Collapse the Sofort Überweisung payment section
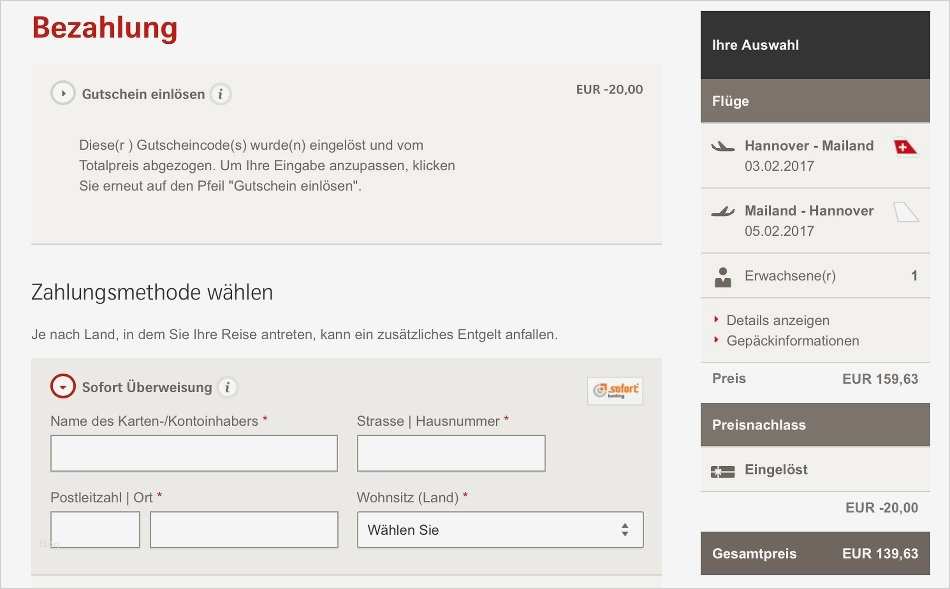Viewport: 950px width, 589px height. pos(63,387)
